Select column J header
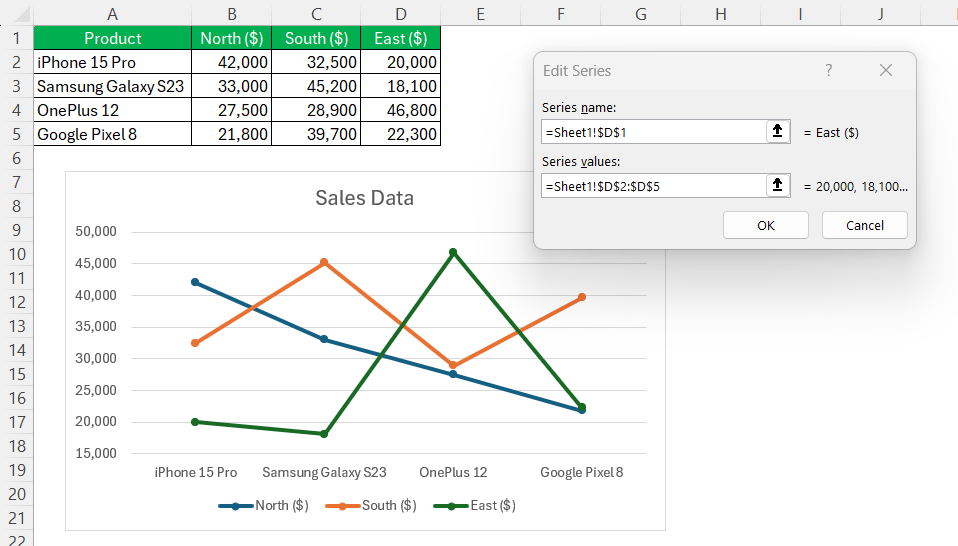 coord(880,13)
